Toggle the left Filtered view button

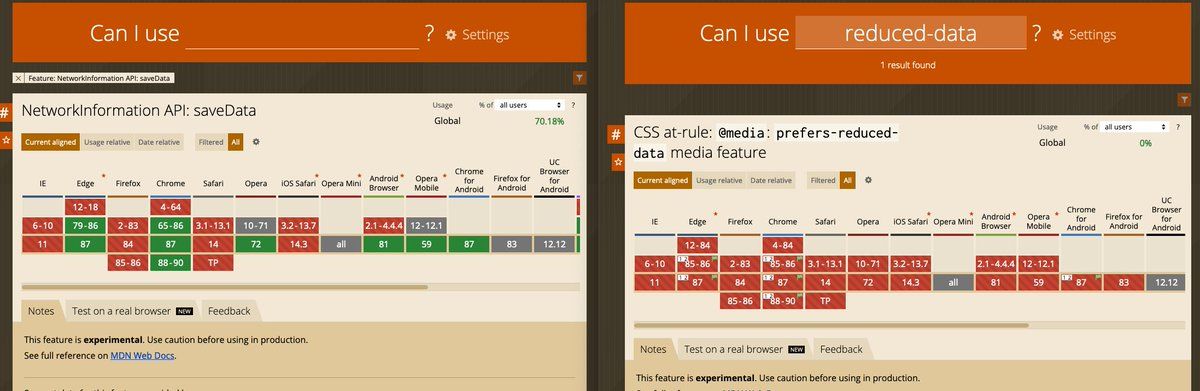tap(210, 142)
